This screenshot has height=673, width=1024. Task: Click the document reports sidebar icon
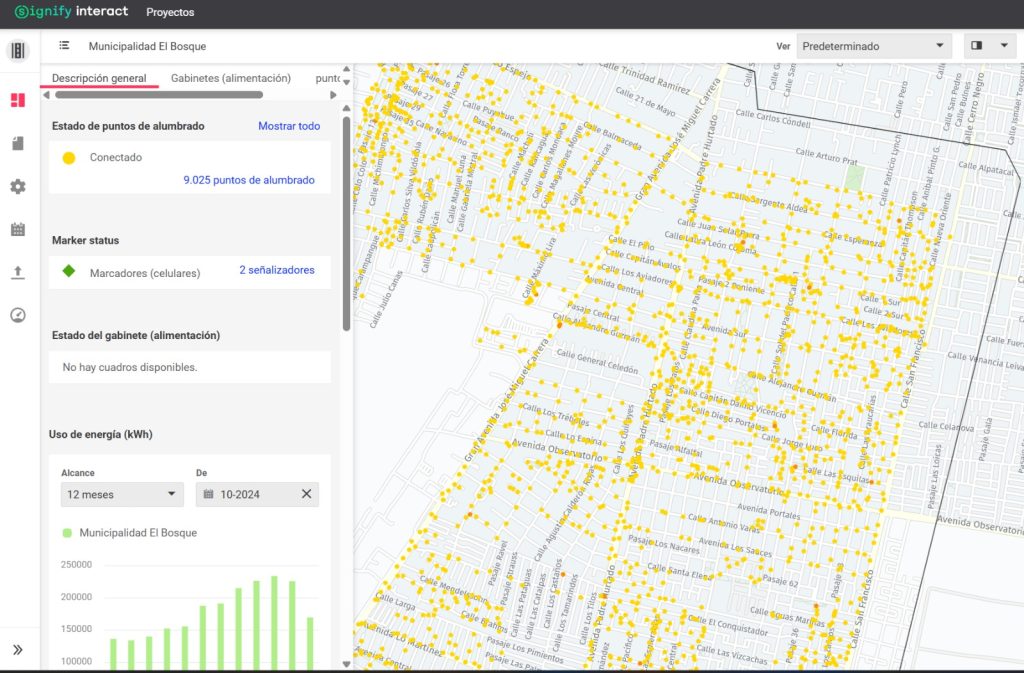[x=17, y=144]
